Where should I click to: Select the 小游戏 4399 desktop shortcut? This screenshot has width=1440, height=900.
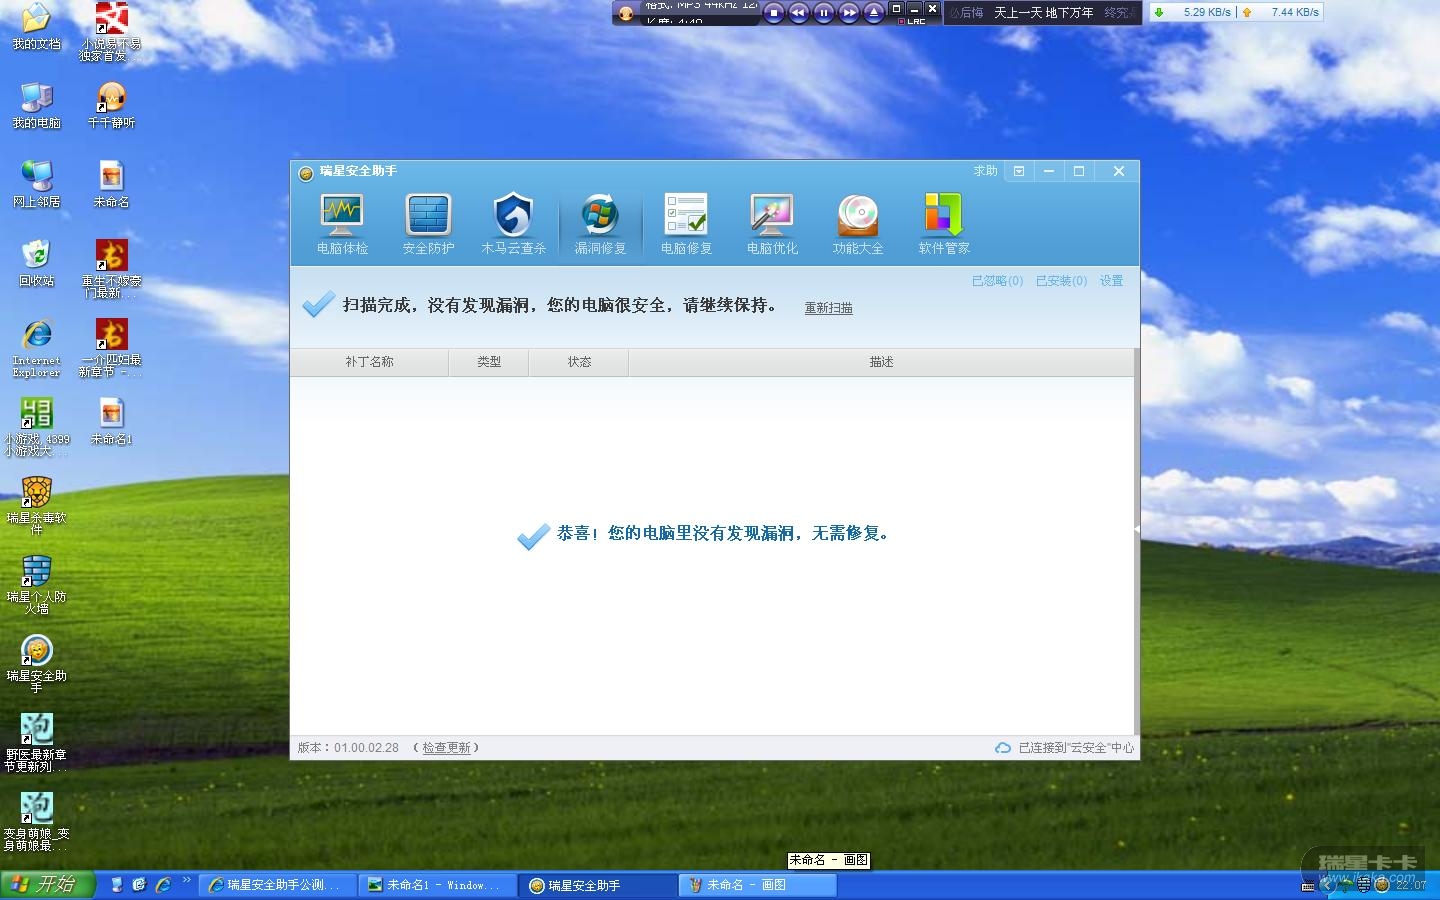click(36, 427)
